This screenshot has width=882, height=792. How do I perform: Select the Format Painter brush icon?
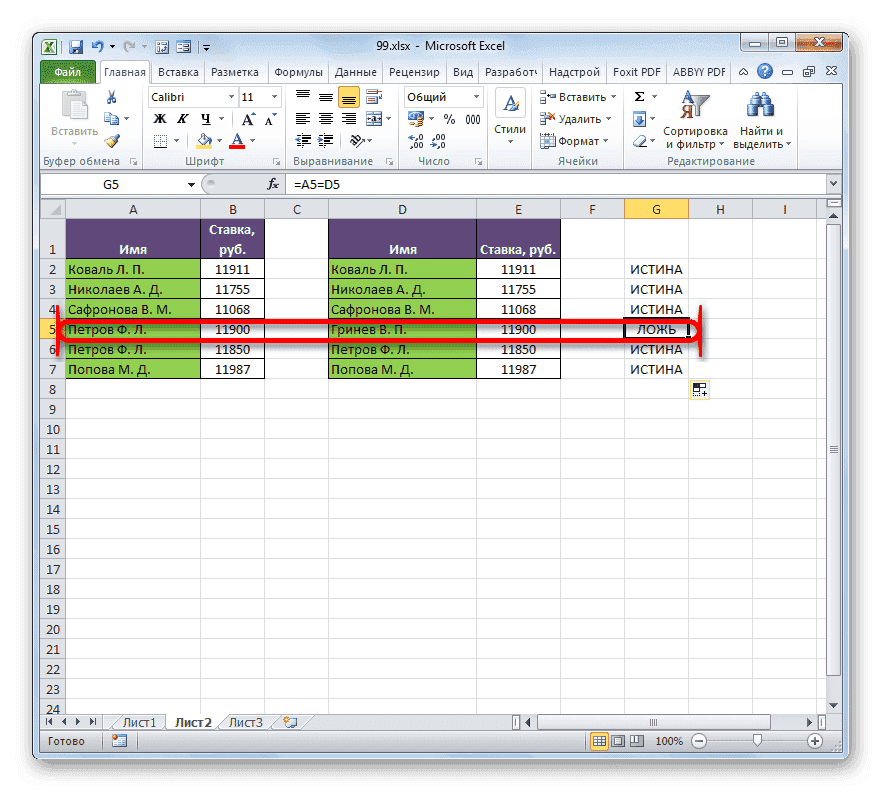tap(113, 141)
